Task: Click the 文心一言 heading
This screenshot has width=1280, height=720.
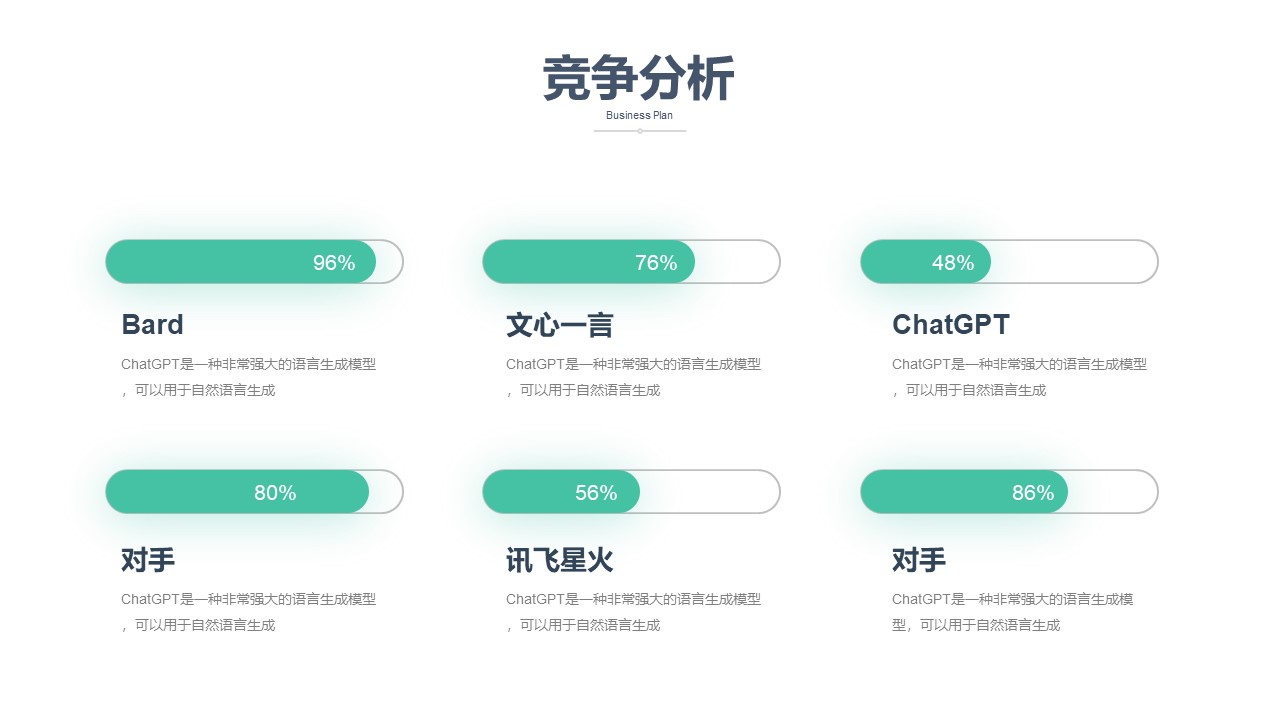Action: click(x=560, y=325)
